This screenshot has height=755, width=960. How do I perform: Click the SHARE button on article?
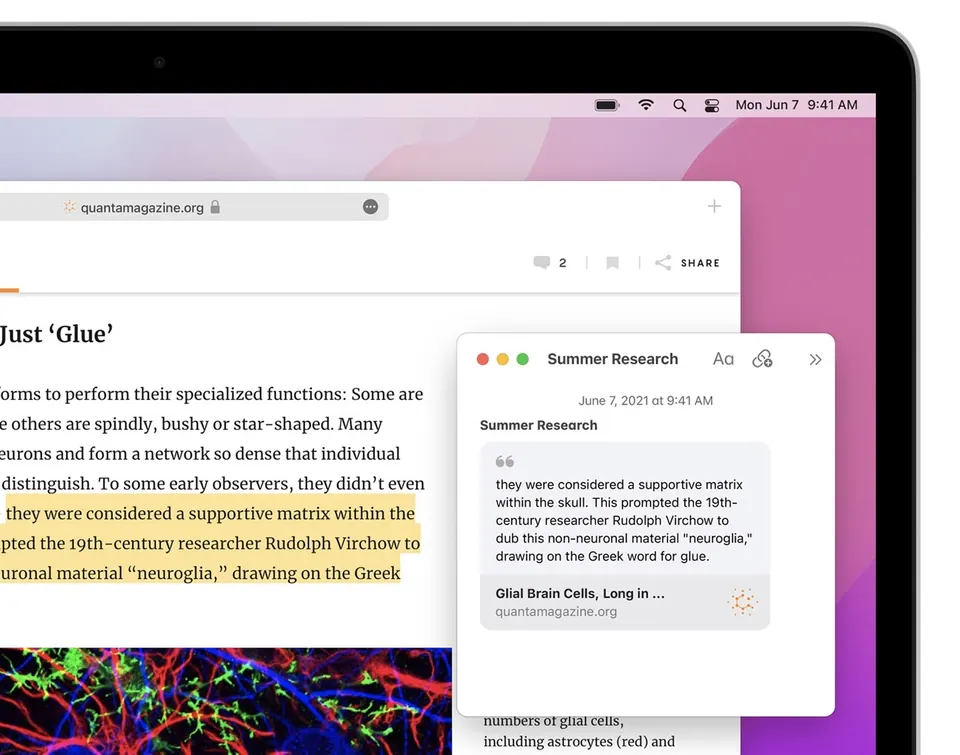click(687, 263)
